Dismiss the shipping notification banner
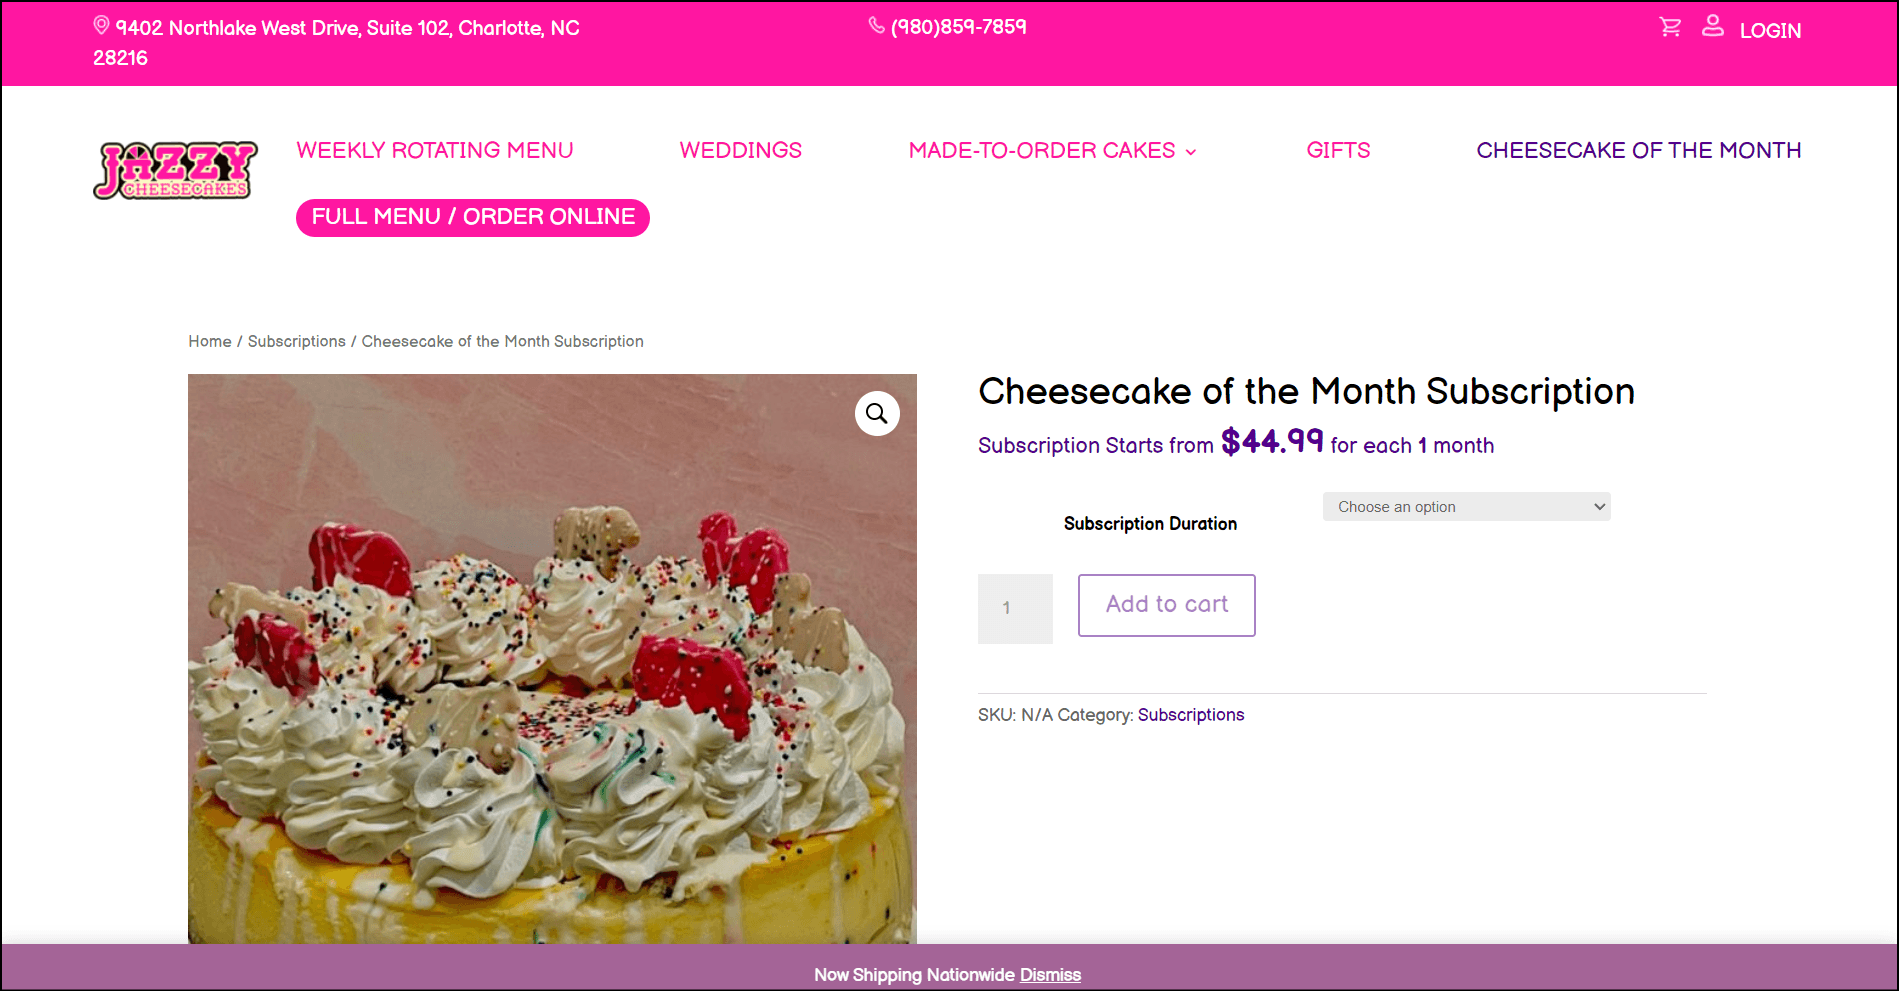The width and height of the screenshot is (1899, 991). [x=1049, y=974]
